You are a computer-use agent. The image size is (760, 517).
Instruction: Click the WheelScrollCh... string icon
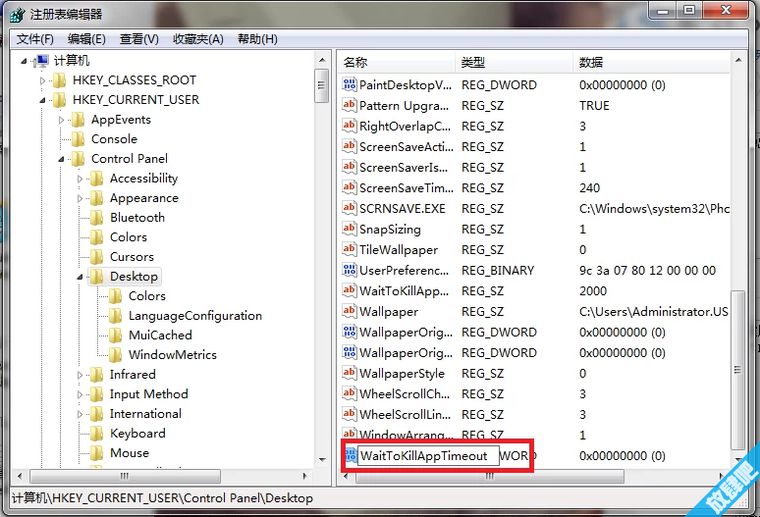point(349,393)
